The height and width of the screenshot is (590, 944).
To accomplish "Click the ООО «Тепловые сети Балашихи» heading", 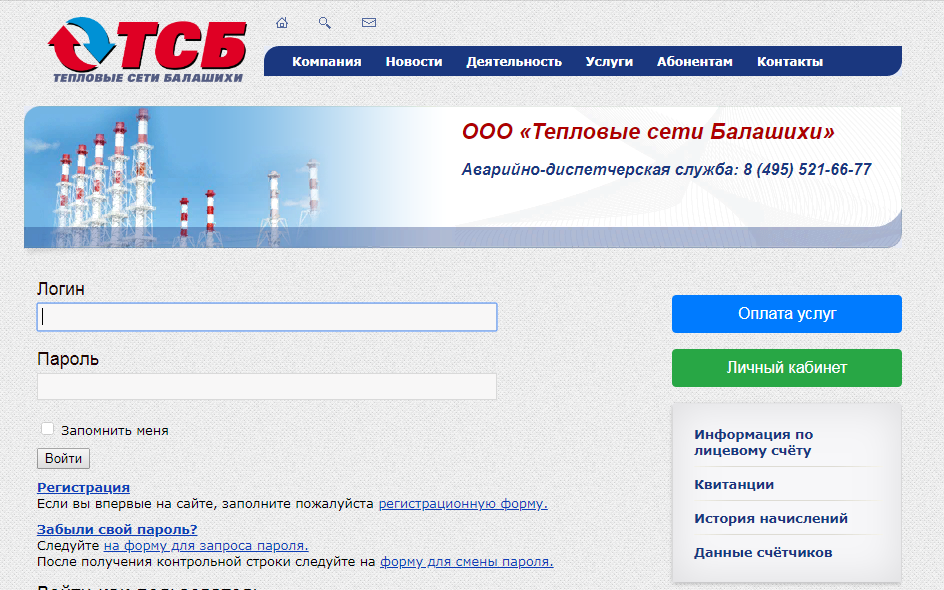I will pos(648,131).
